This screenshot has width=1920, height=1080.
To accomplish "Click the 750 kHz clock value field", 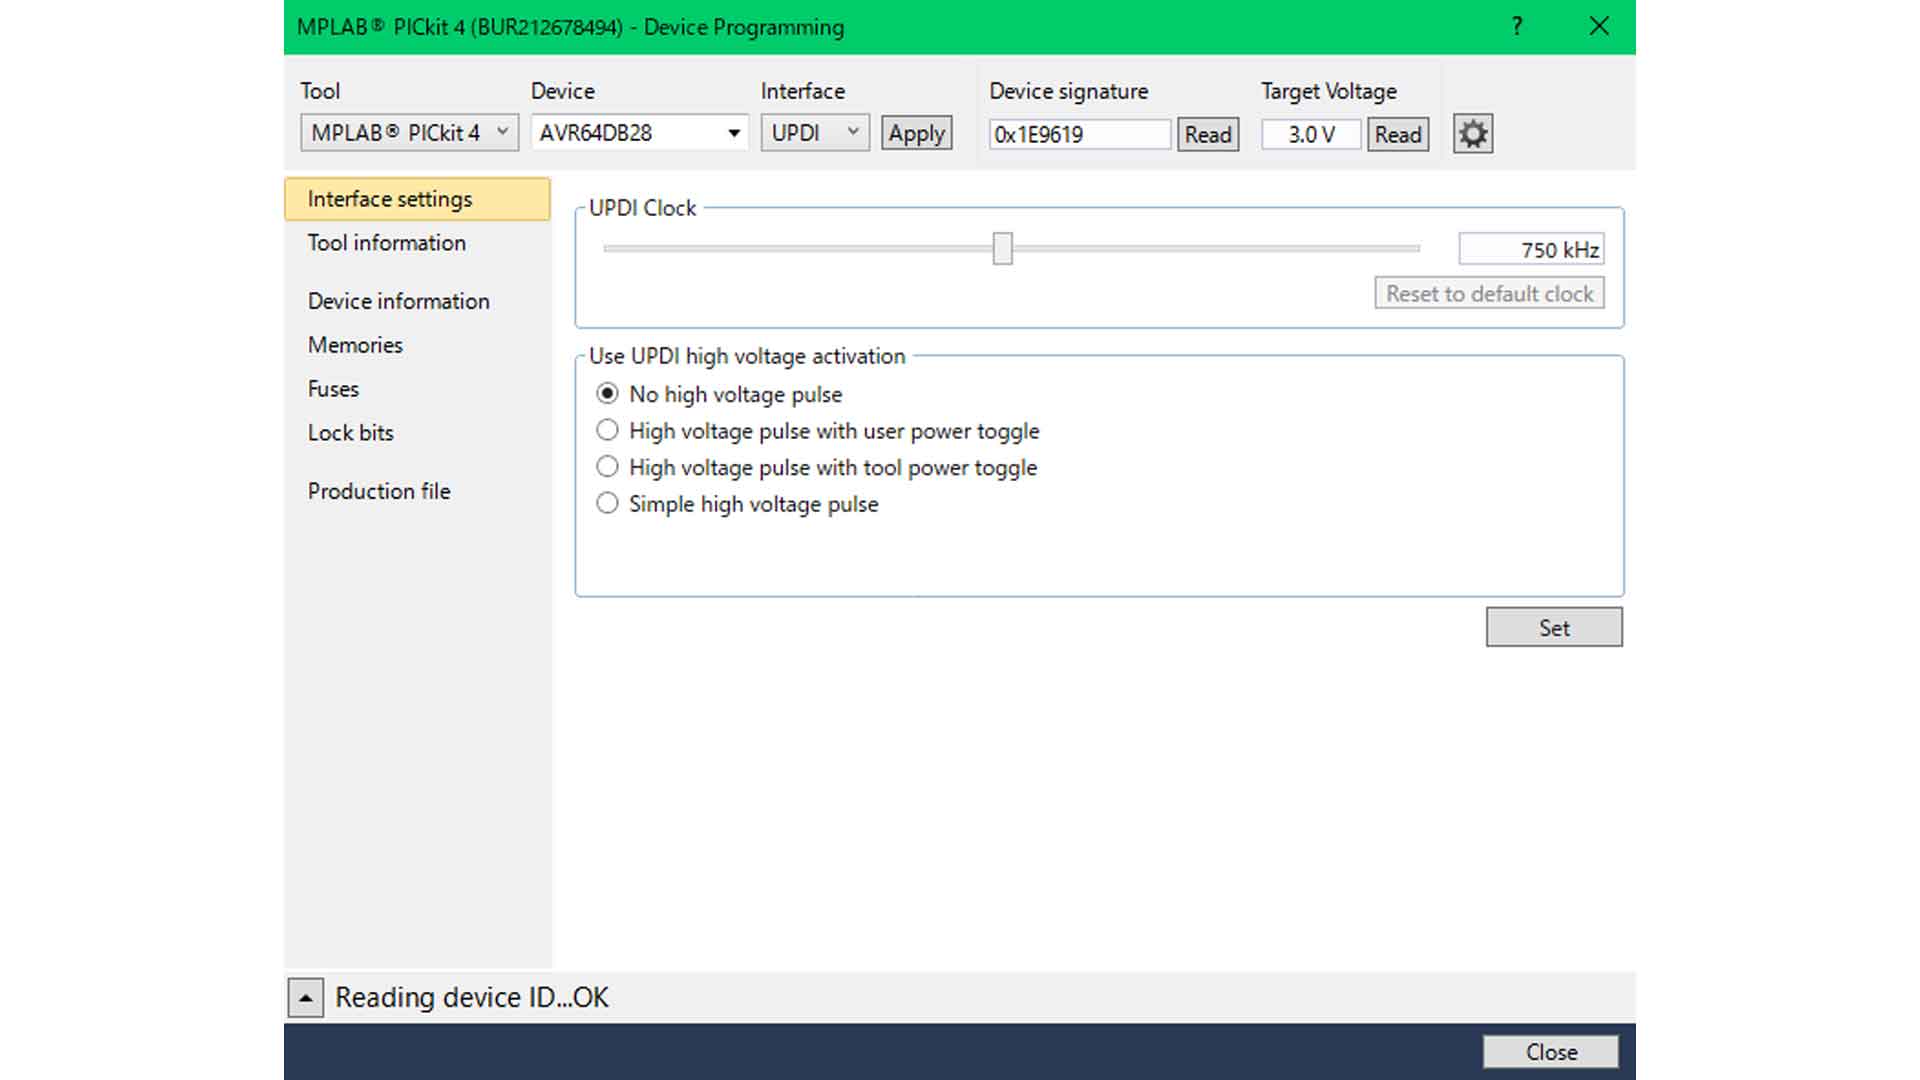I will [x=1531, y=249].
